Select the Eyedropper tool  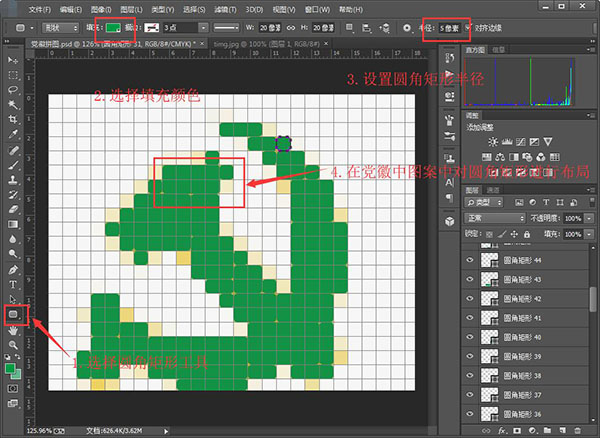point(13,134)
